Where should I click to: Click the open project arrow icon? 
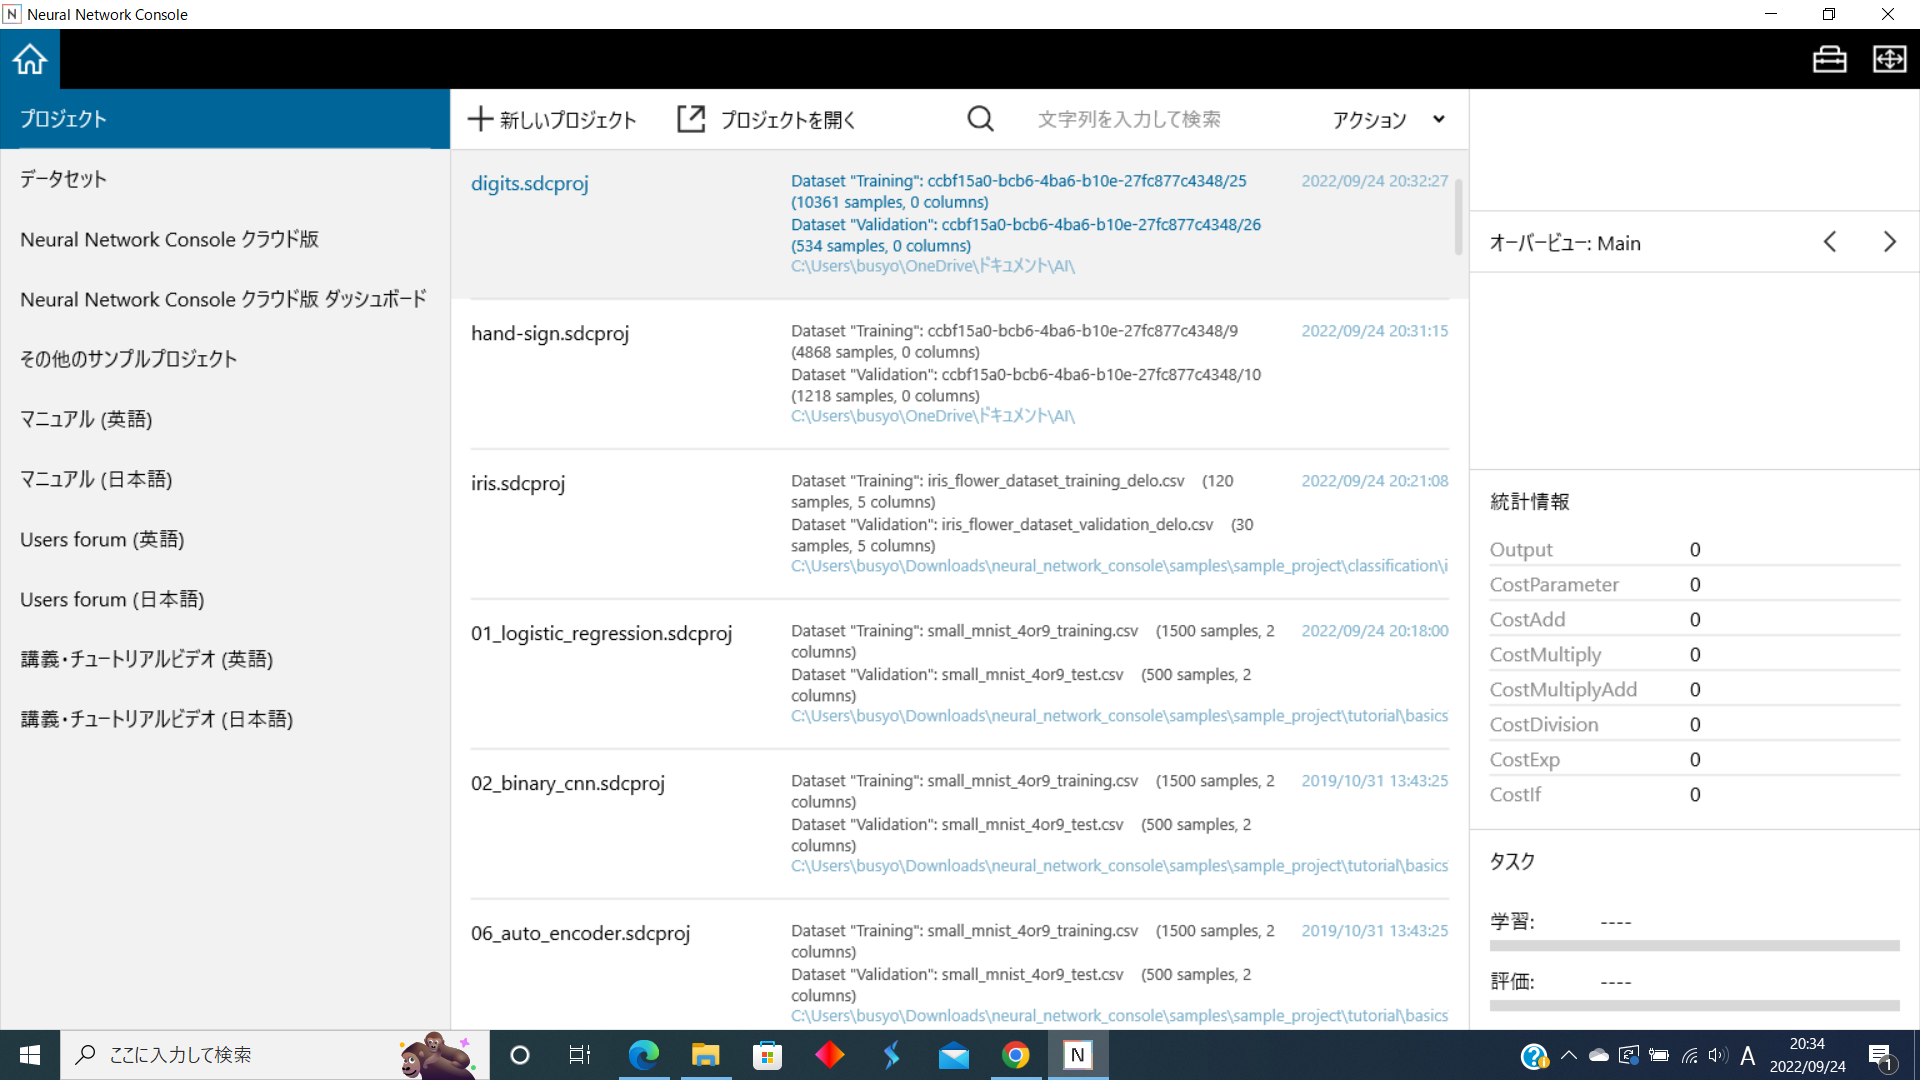tap(691, 119)
